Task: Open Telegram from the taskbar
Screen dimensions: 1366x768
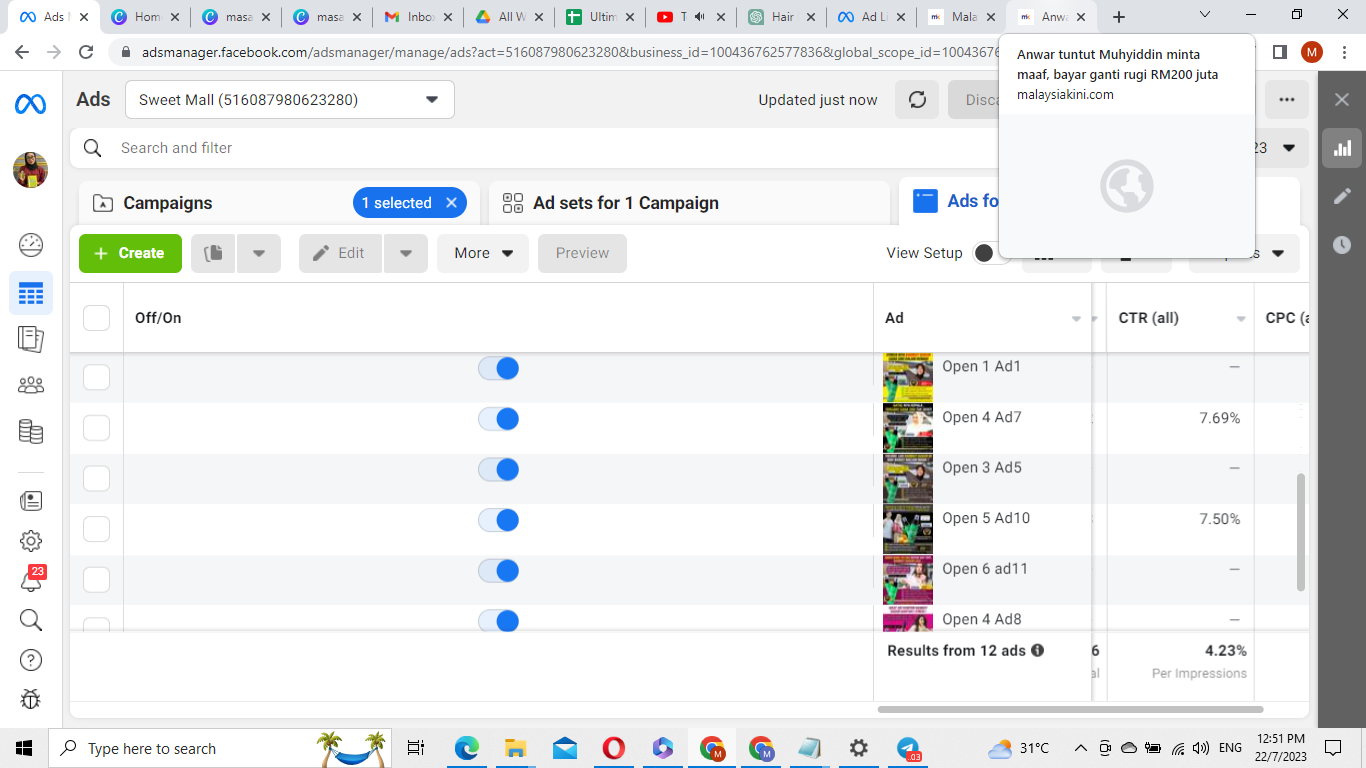Action: pos(908,748)
